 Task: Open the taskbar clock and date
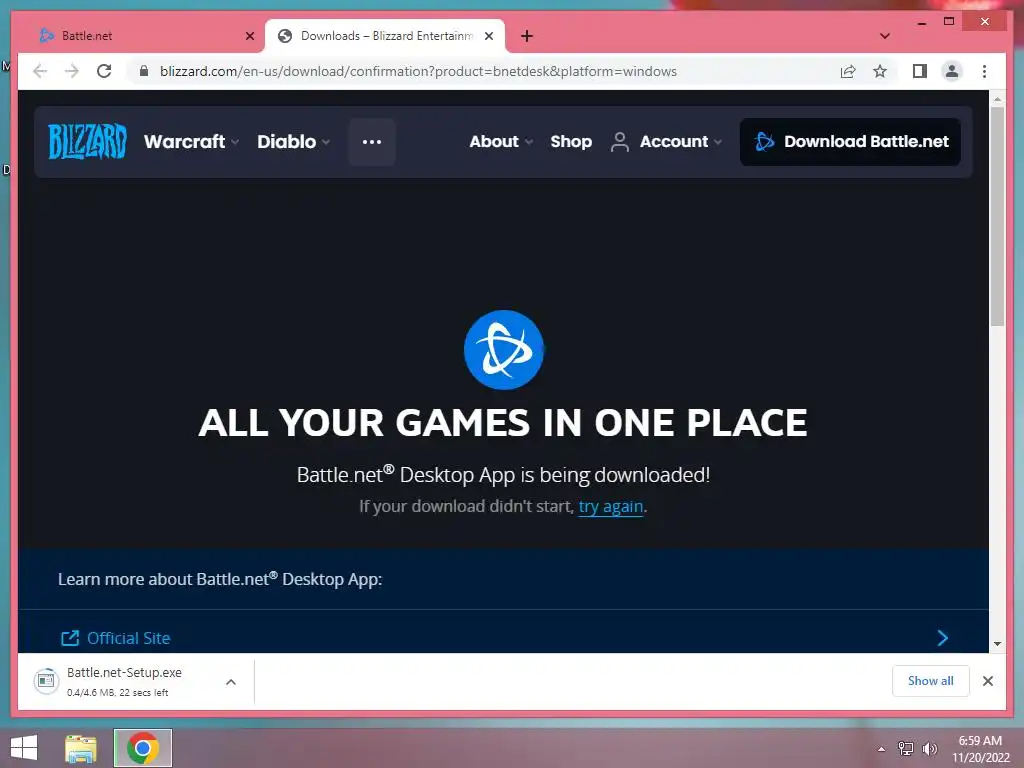tap(980, 749)
